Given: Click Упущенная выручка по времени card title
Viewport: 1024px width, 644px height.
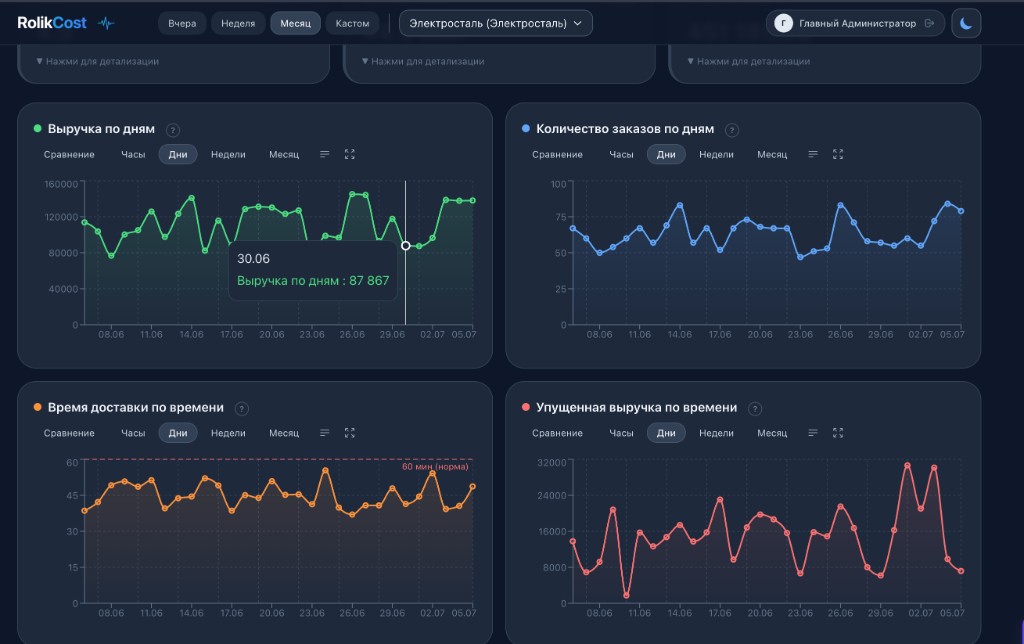Looking at the screenshot, I should click(x=637, y=408).
